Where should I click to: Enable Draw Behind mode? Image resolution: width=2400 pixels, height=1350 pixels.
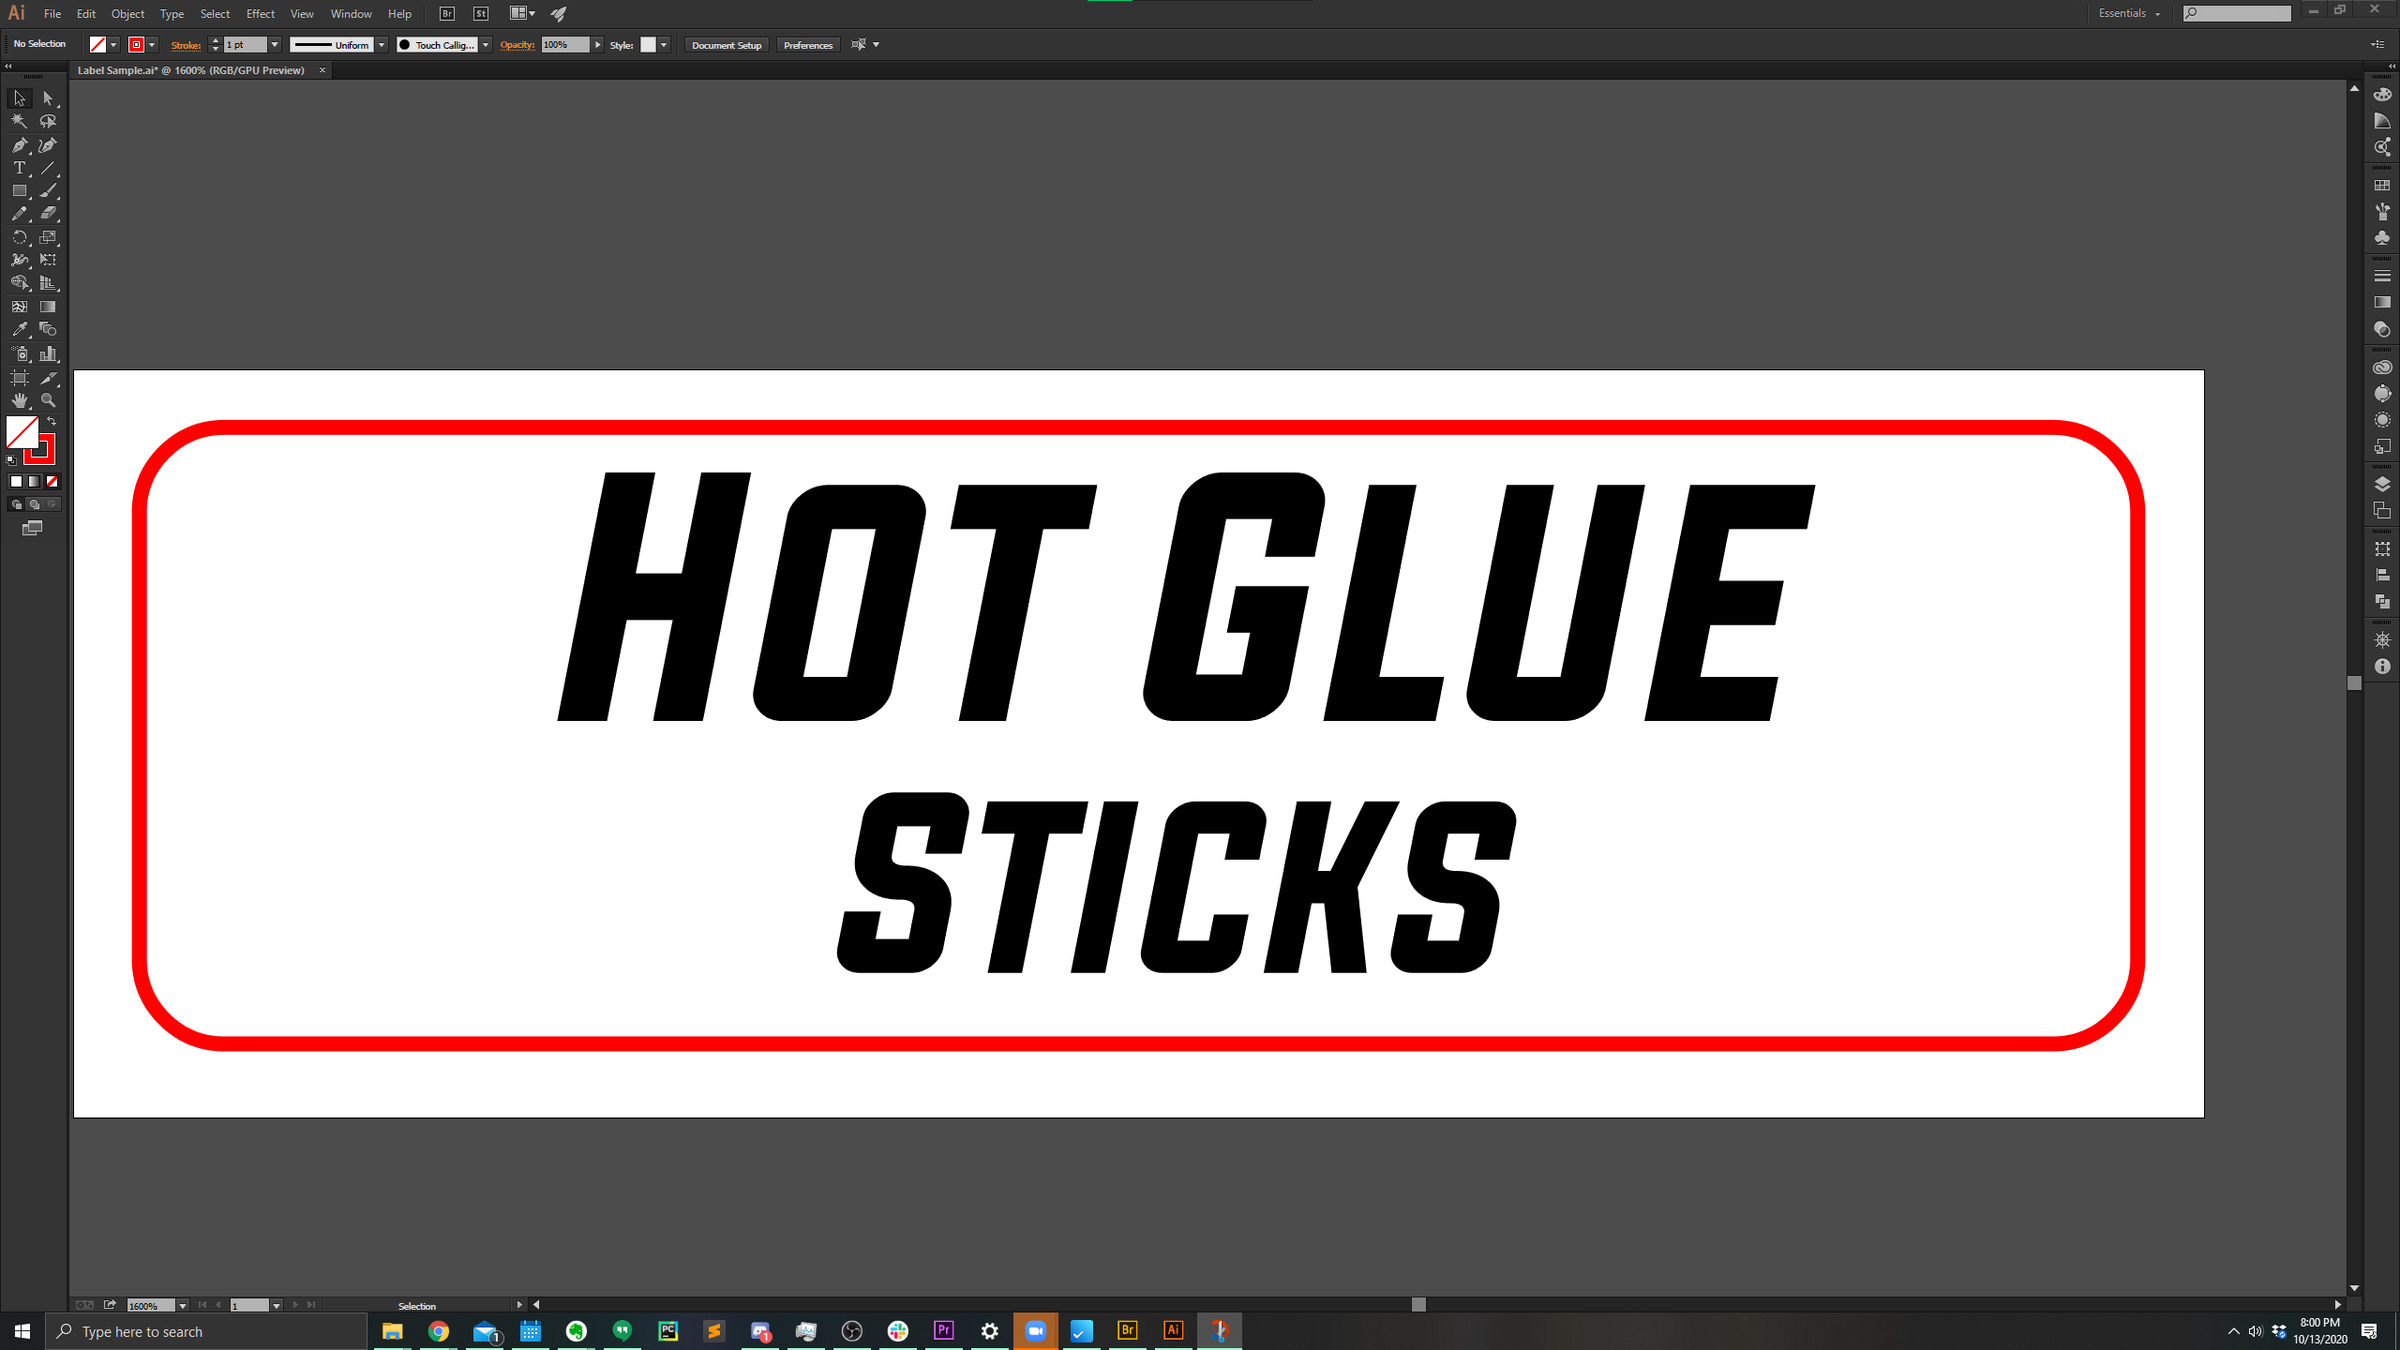coord(35,504)
